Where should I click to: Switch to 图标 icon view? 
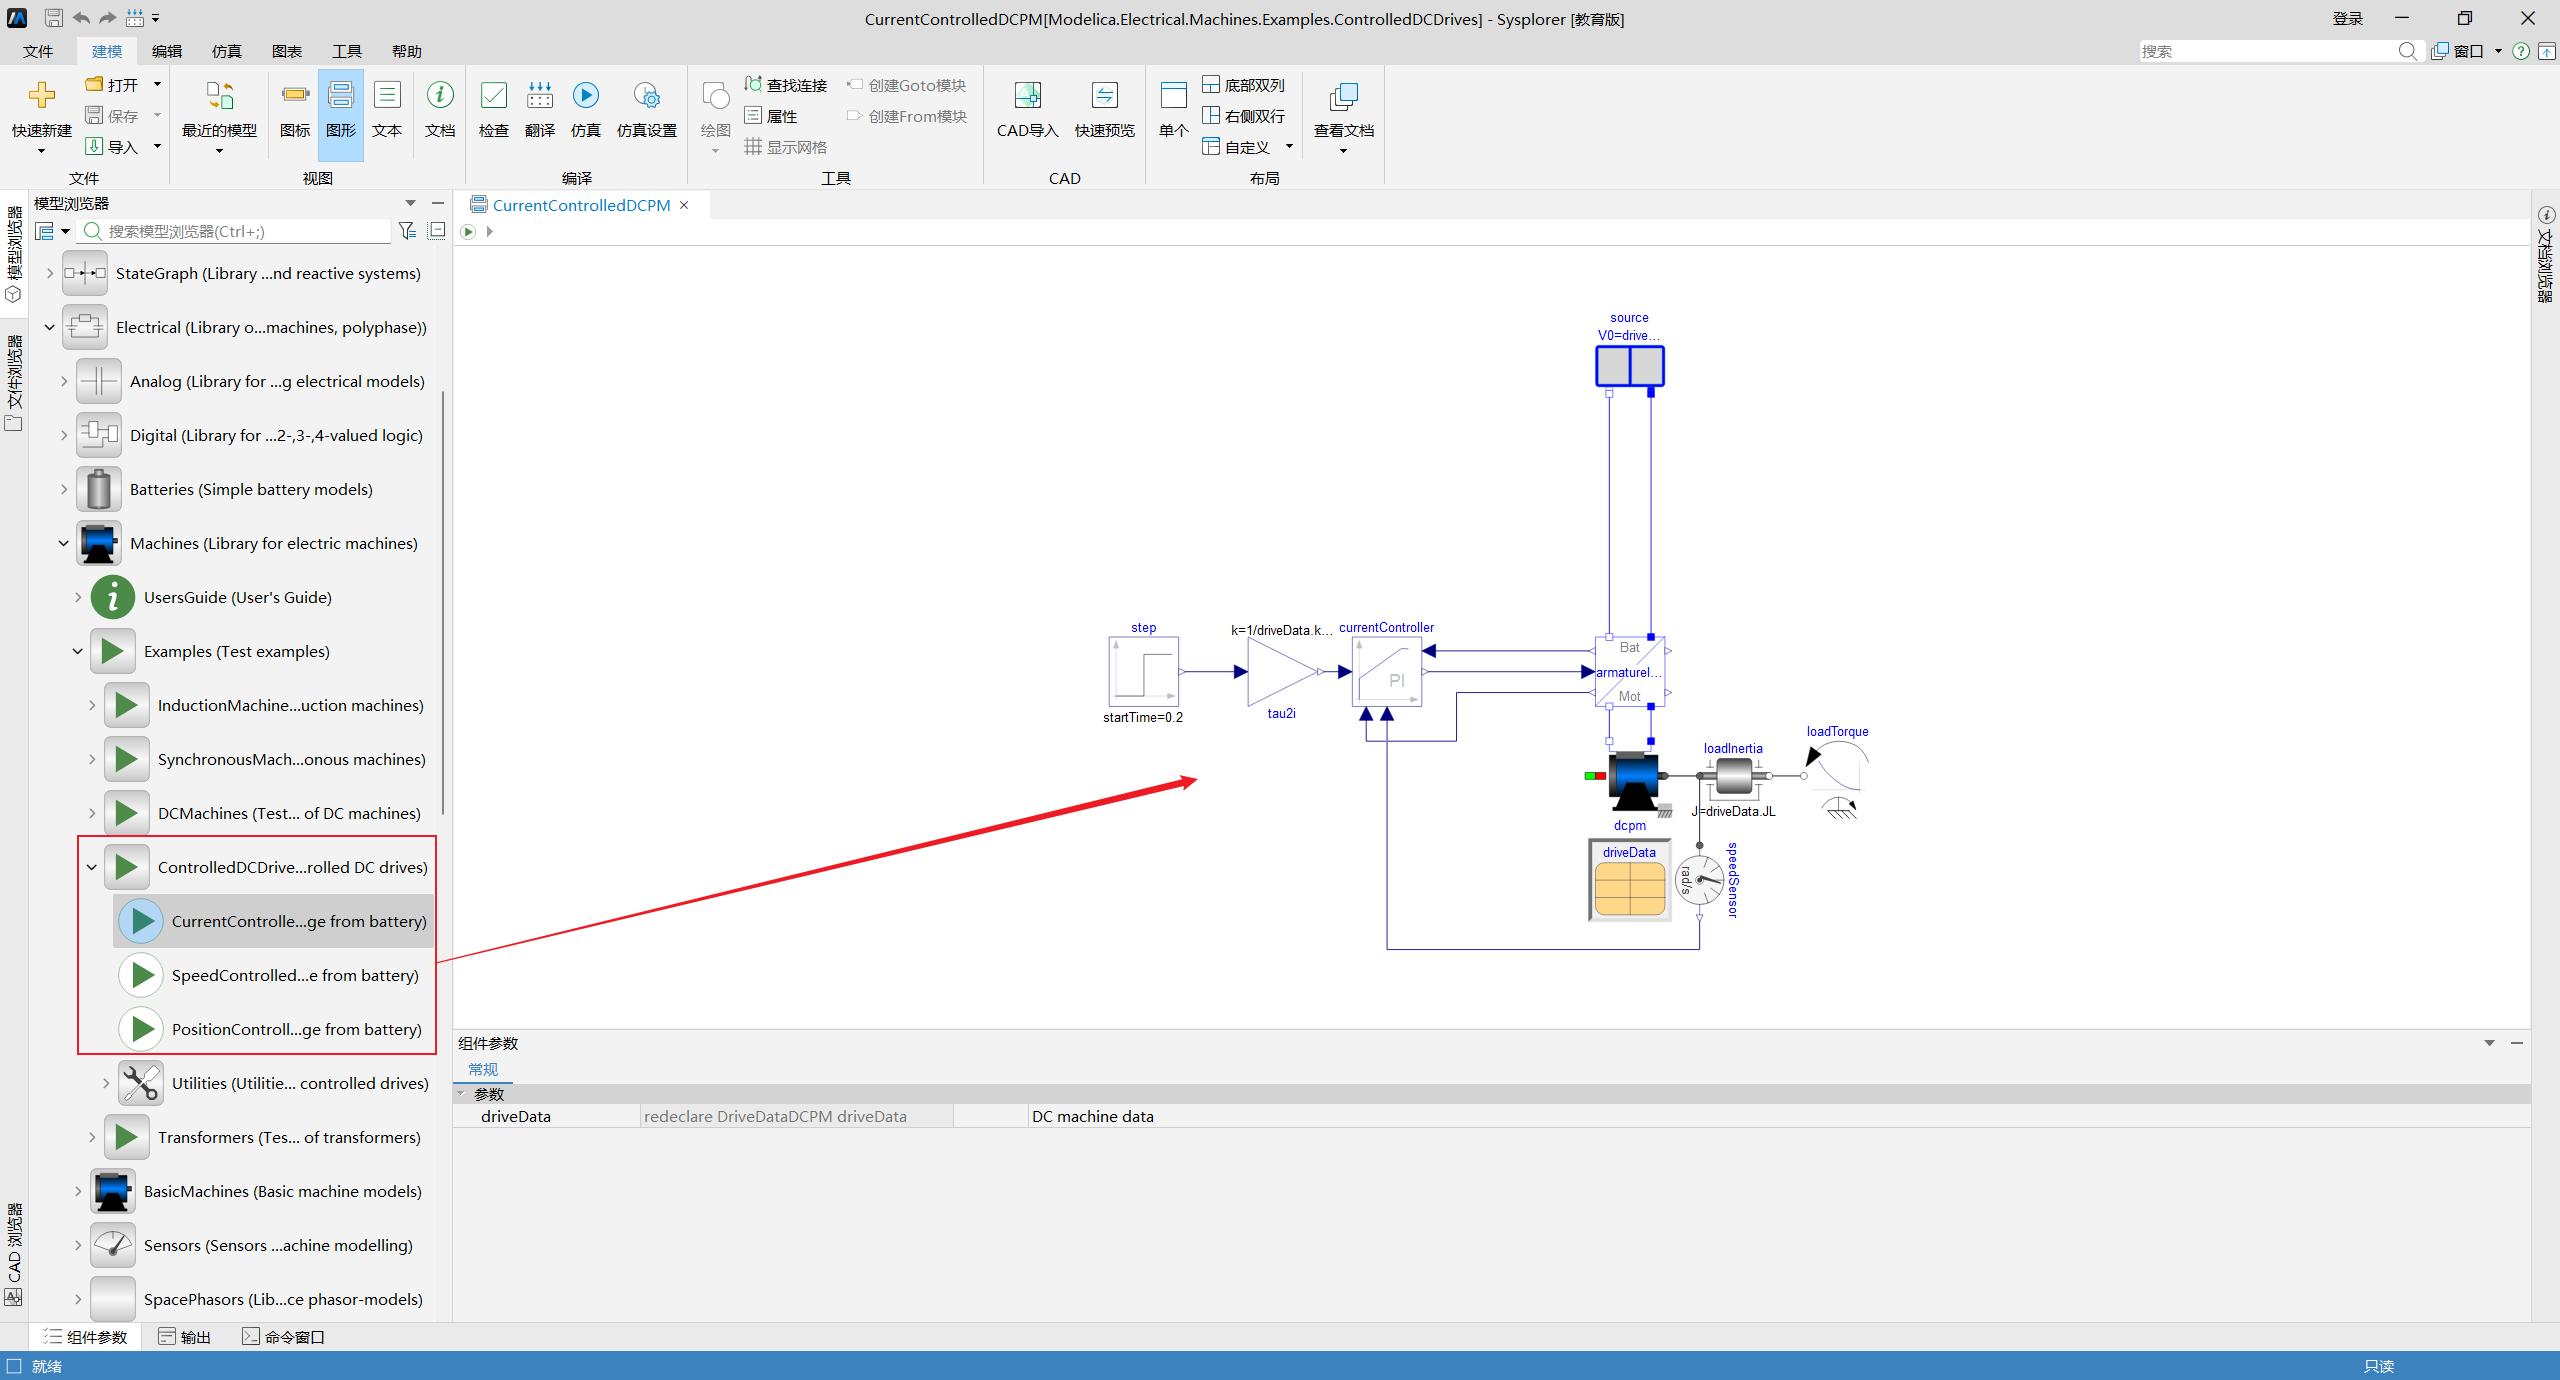(x=295, y=95)
